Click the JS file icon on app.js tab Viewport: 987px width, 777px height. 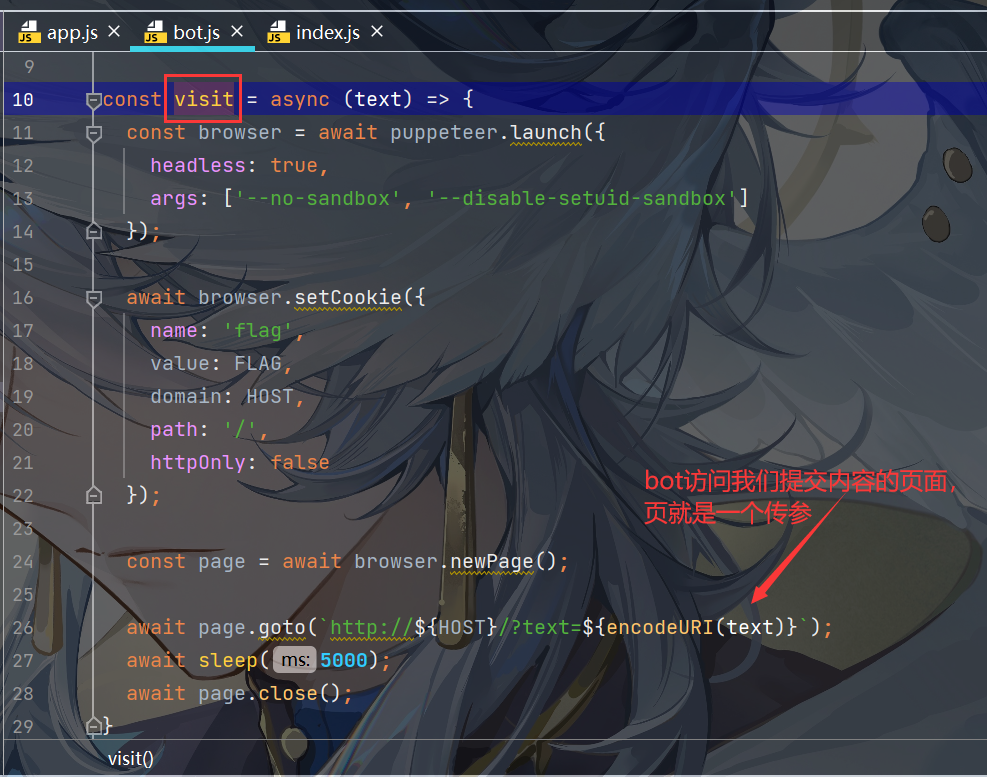[28, 31]
